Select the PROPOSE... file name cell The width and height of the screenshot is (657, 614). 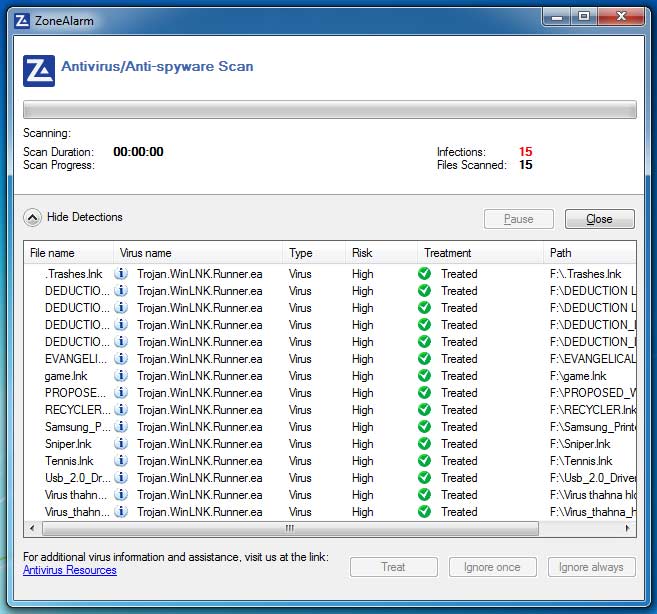[76, 393]
